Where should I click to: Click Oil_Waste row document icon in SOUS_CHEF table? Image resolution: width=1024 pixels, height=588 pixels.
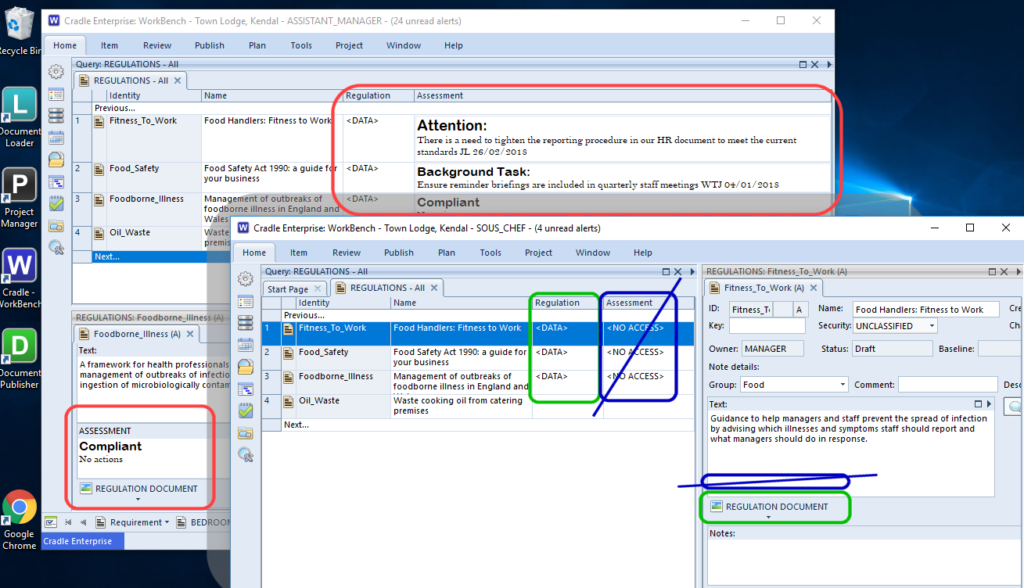point(289,401)
